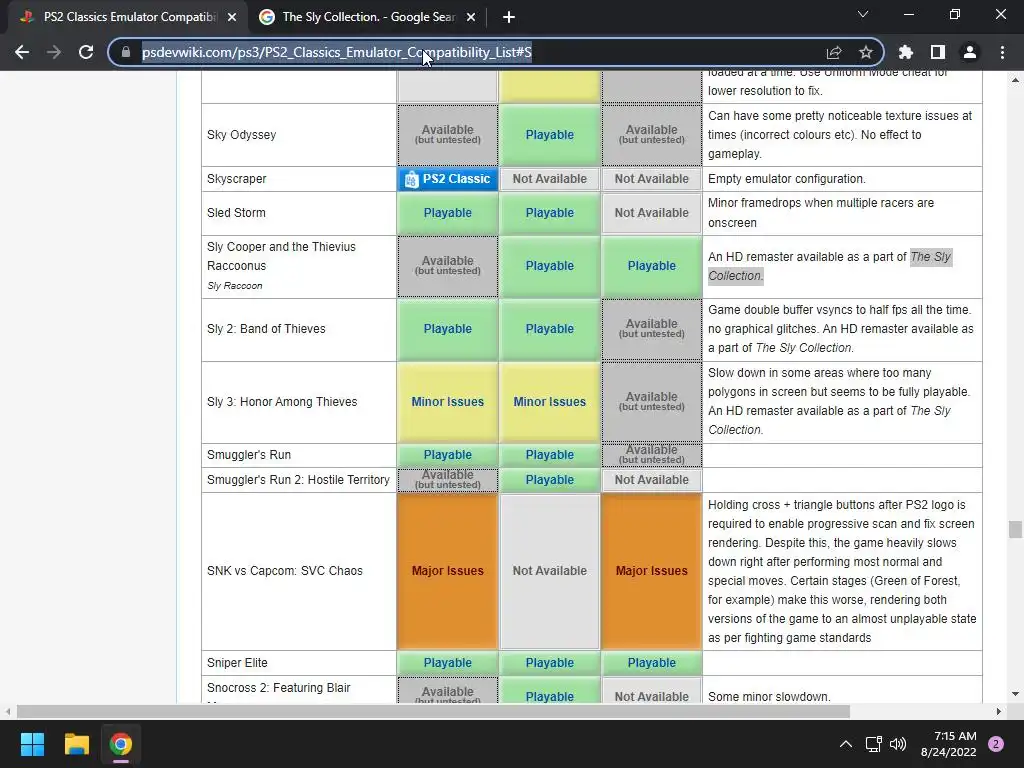Click first Major Issues cell for SVC Chaos
This screenshot has height=768, width=1024.
coord(448,571)
